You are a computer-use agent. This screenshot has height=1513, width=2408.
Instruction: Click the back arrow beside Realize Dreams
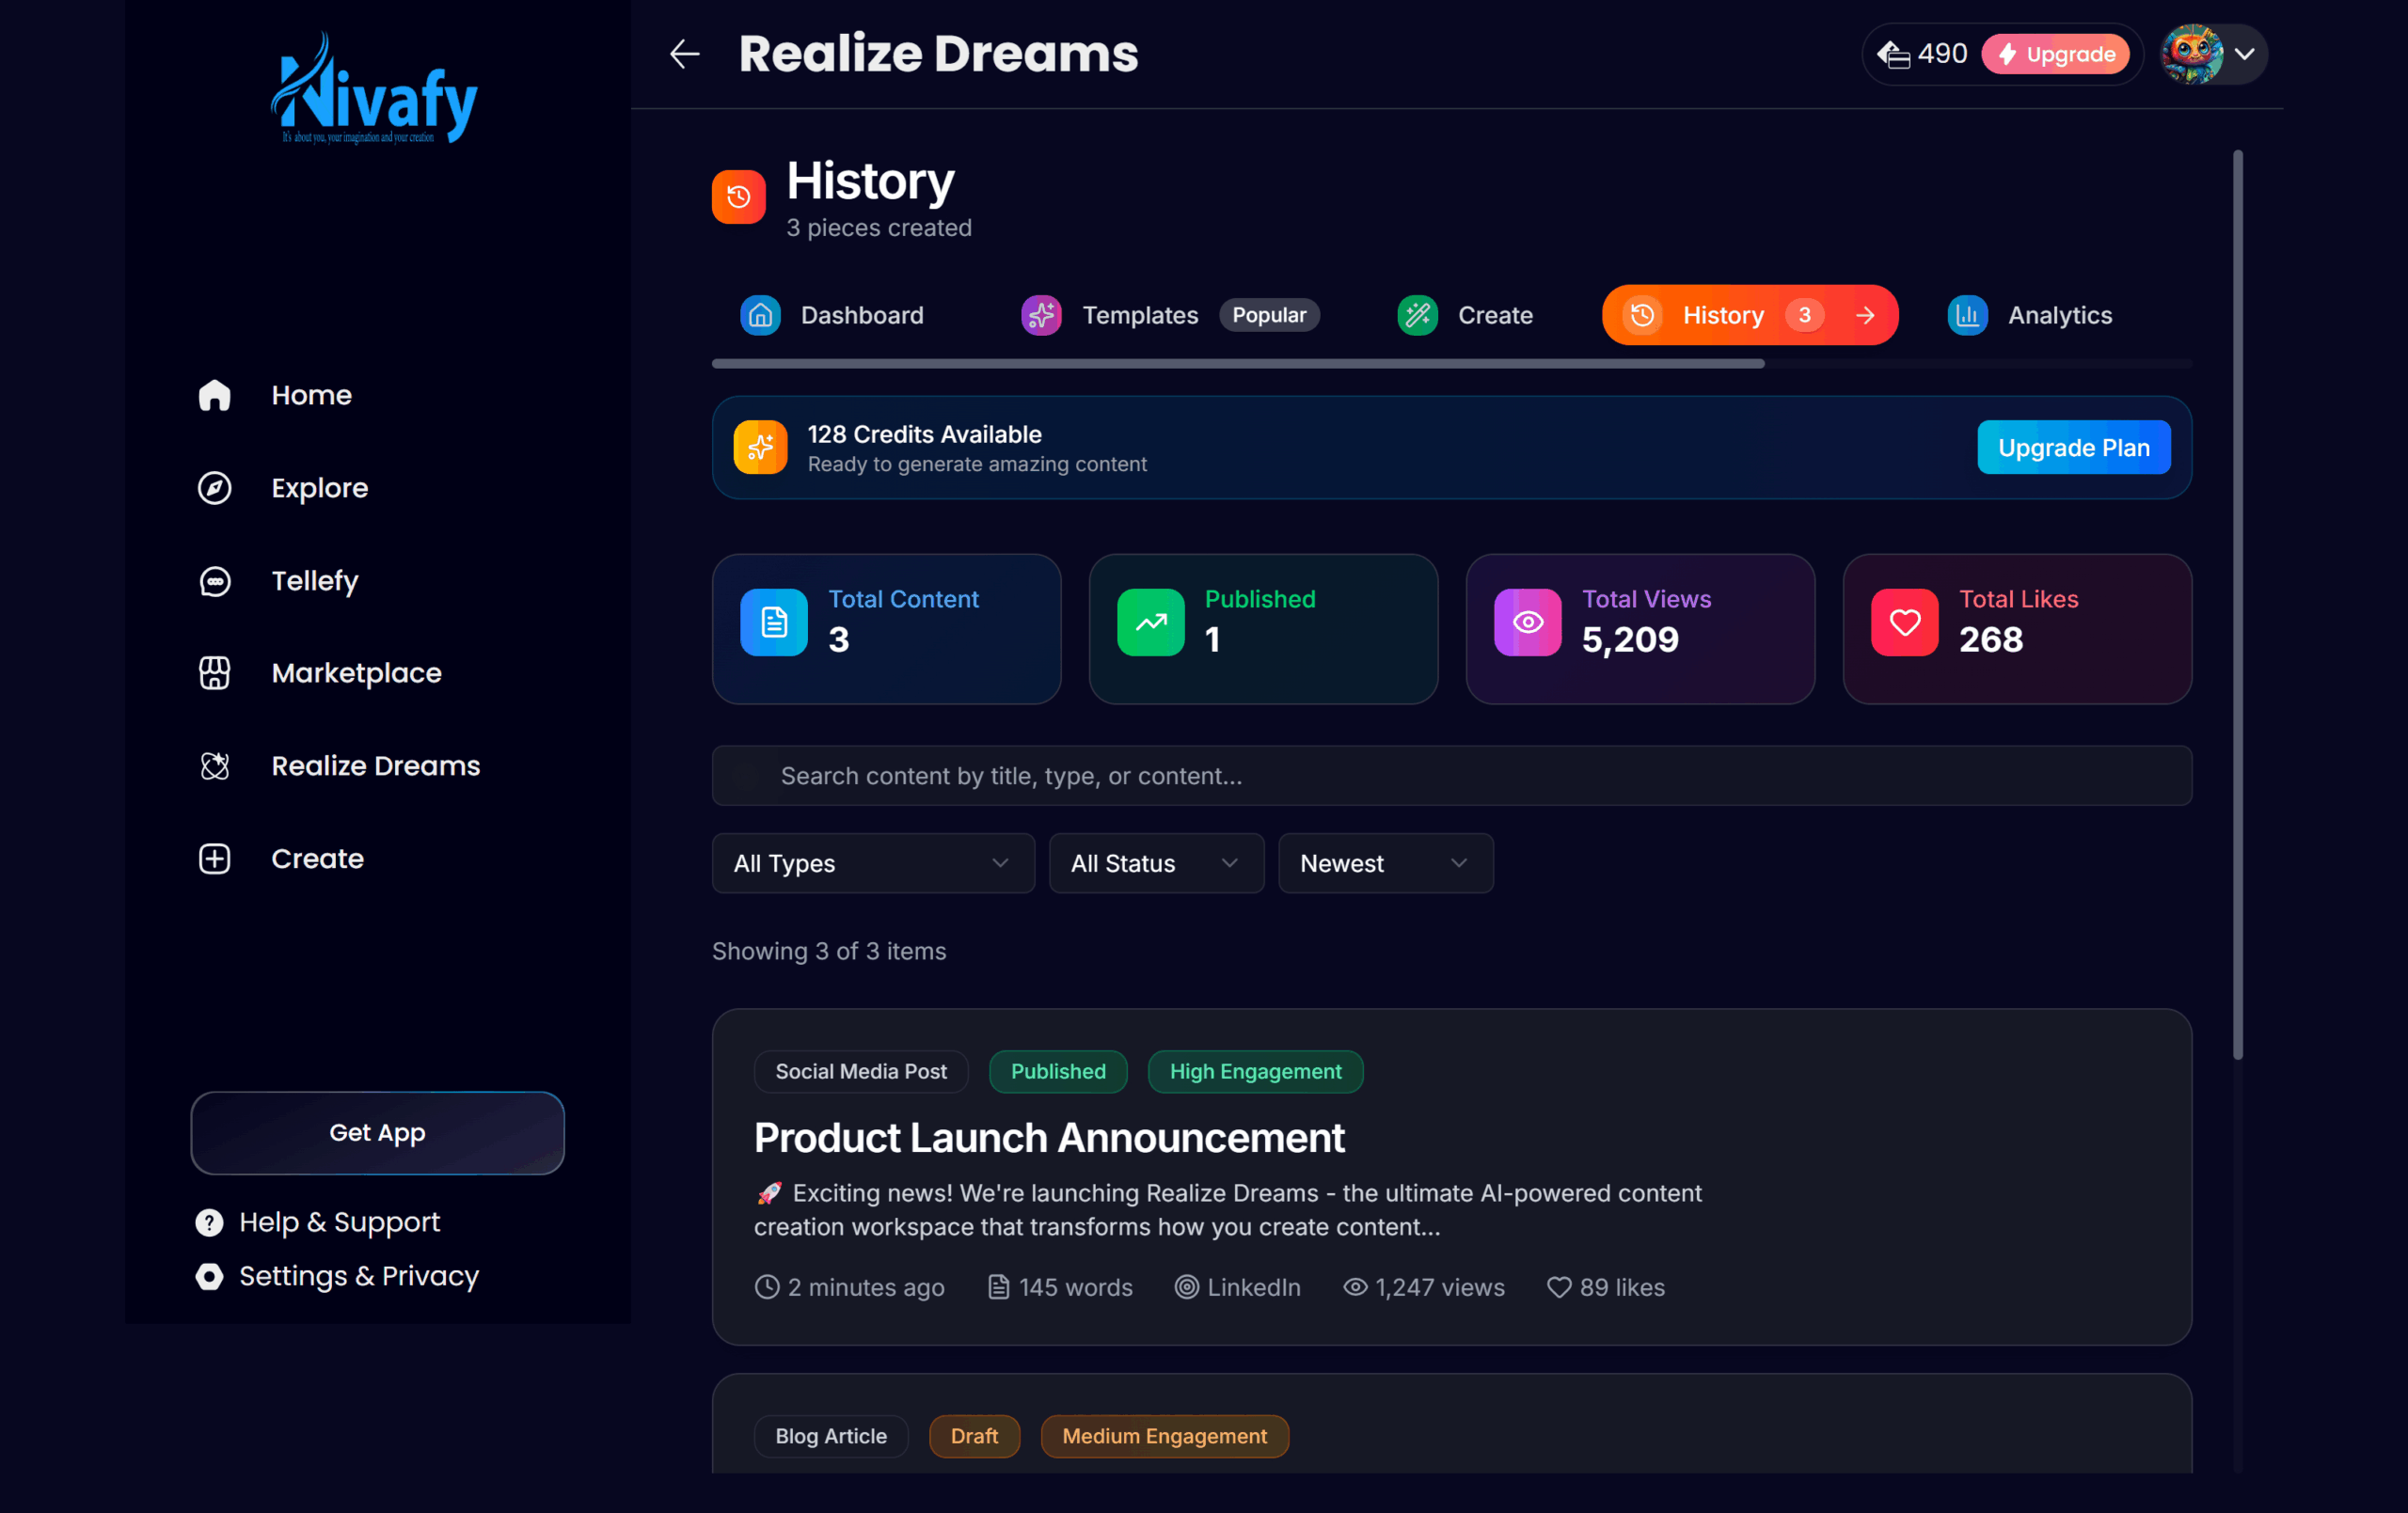pos(684,54)
